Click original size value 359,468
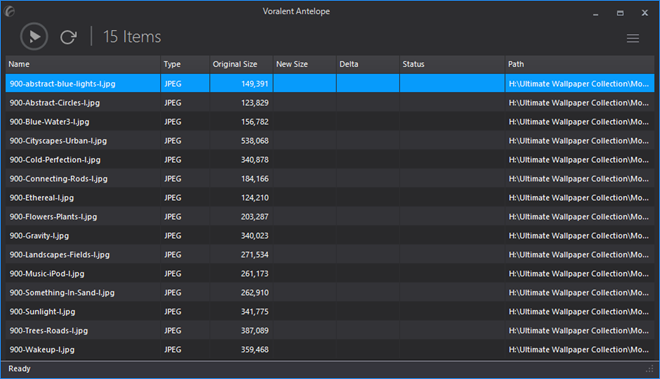 (255, 350)
